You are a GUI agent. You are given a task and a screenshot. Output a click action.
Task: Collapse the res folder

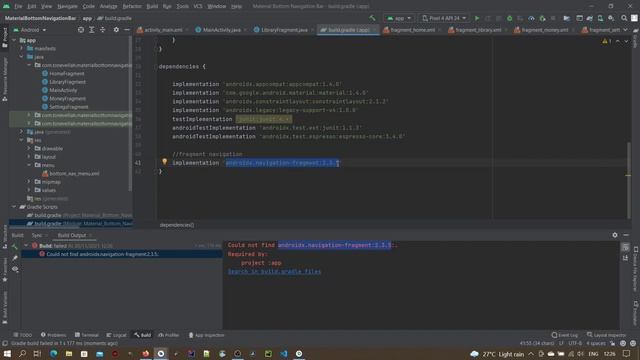coord(22,140)
